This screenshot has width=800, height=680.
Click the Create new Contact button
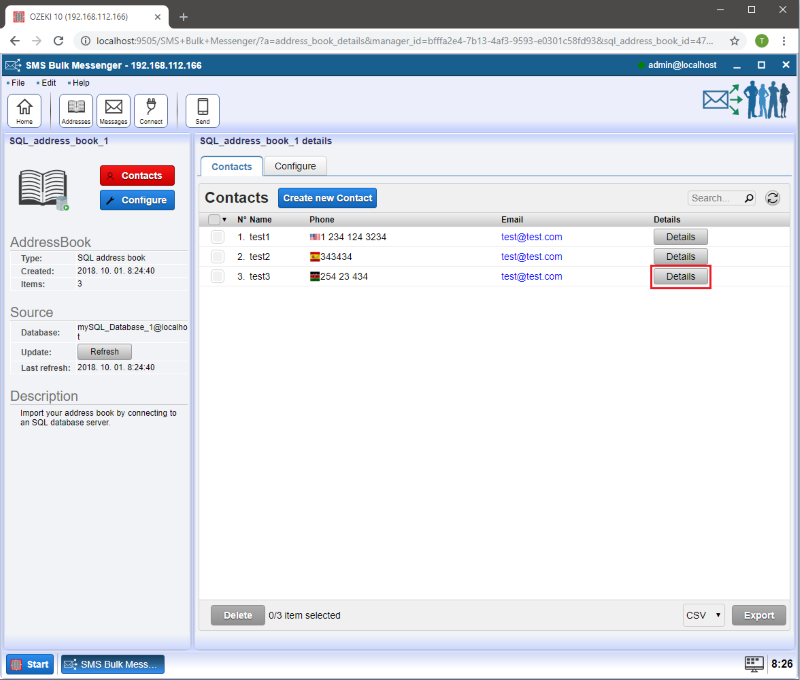(x=327, y=198)
